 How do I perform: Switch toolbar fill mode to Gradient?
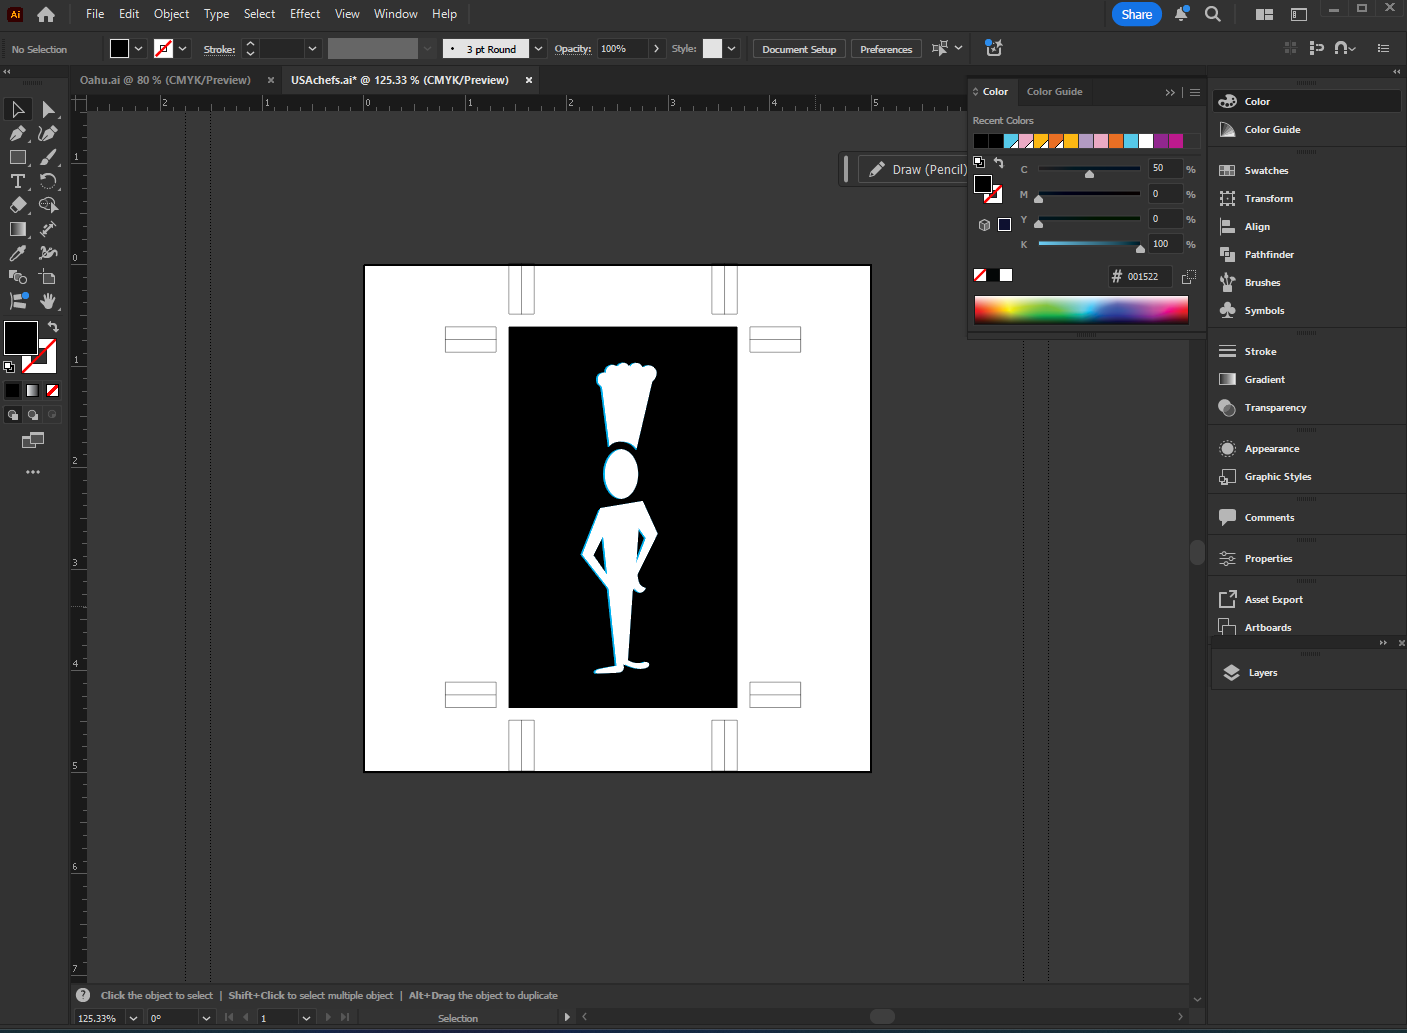click(x=32, y=391)
